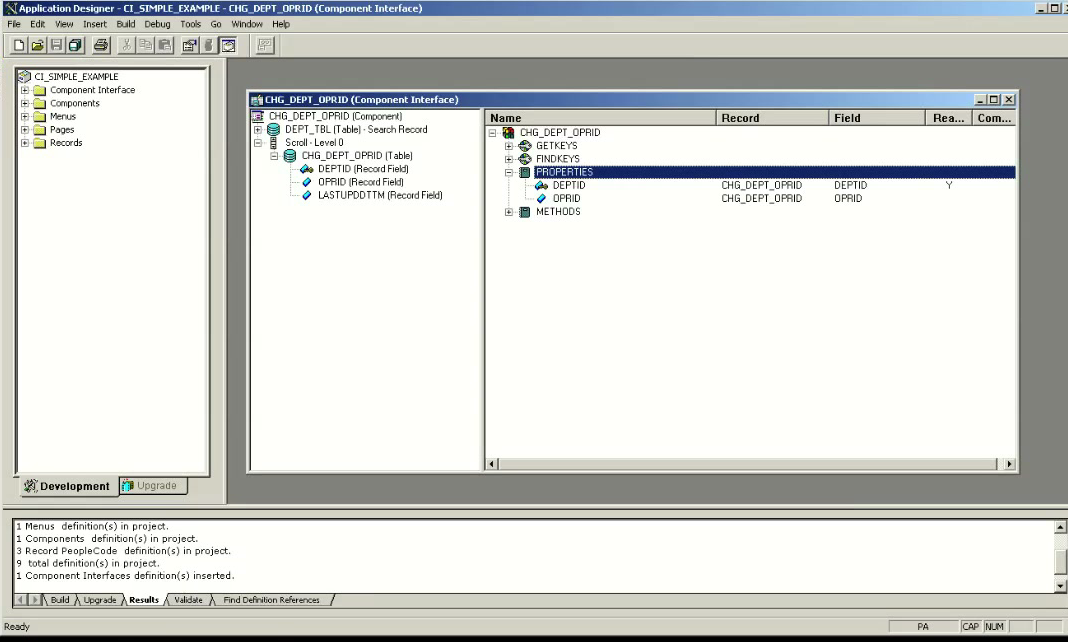The height and width of the screenshot is (642, 1068).
Task: Open definition Properties toolbar icon
Action: point(190,46)
